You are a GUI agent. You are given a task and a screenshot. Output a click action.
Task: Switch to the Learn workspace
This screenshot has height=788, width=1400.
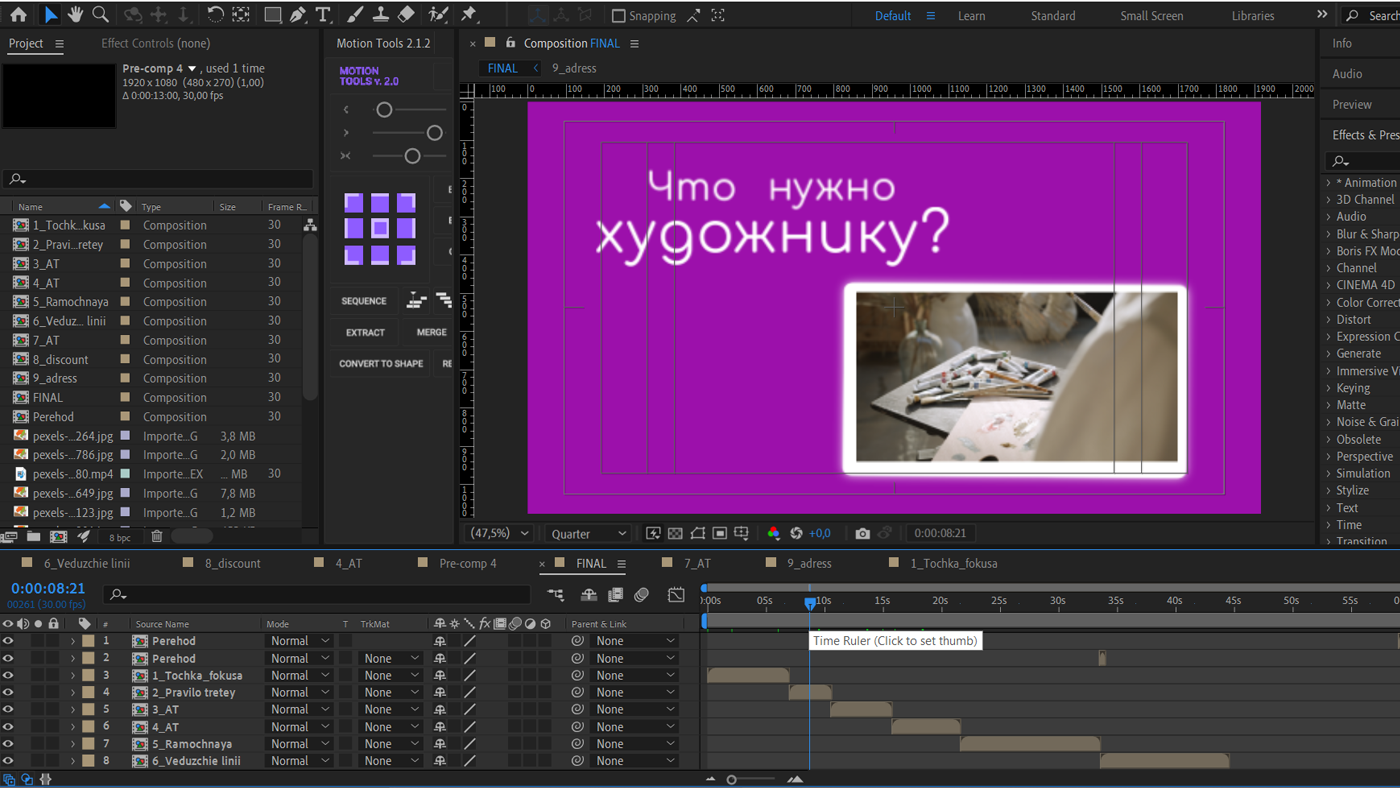pos(970,16)
